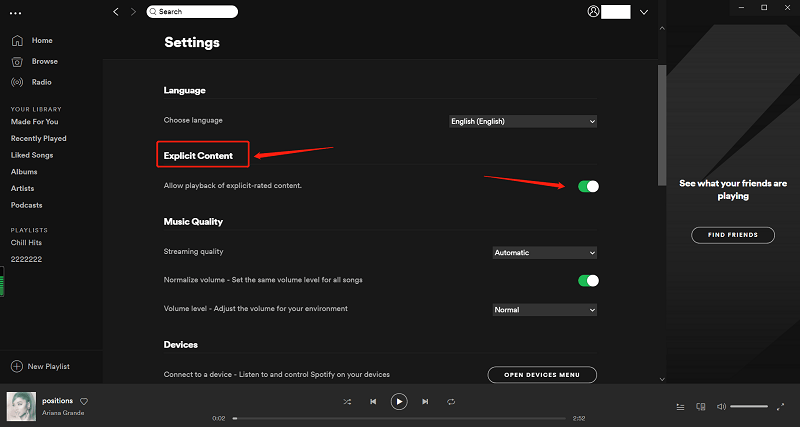
Task: Mute with the speaker icon
Action: tap(721, 407)
